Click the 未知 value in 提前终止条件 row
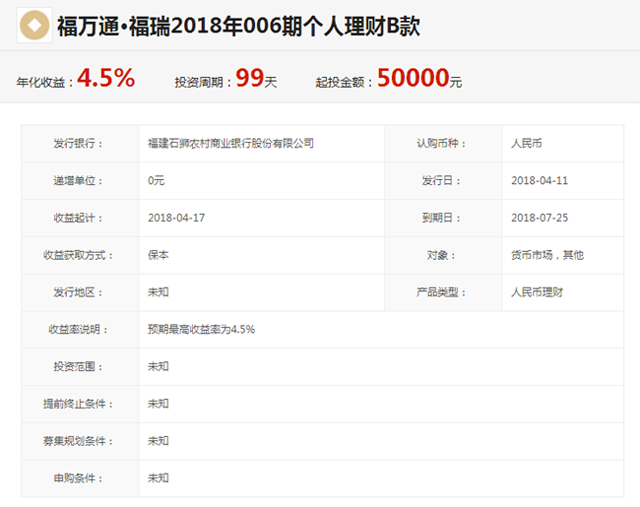This screenshot has width=640, height=507. 158,404
